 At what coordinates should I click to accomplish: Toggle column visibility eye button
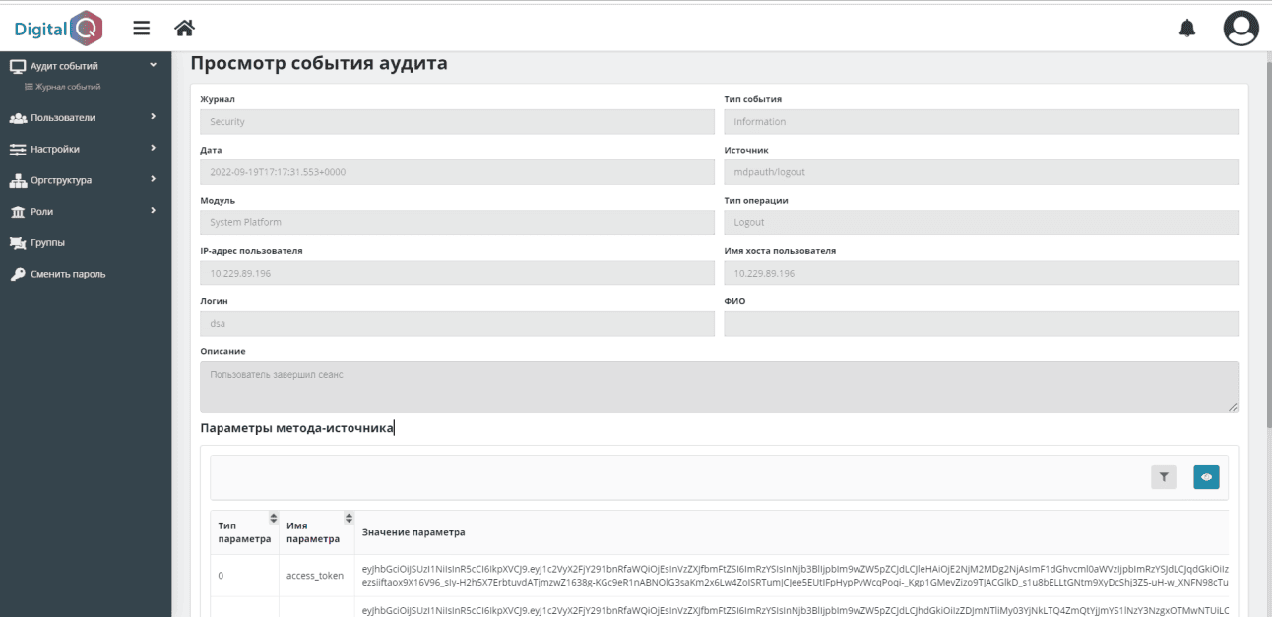click(x=1206, y=477)
